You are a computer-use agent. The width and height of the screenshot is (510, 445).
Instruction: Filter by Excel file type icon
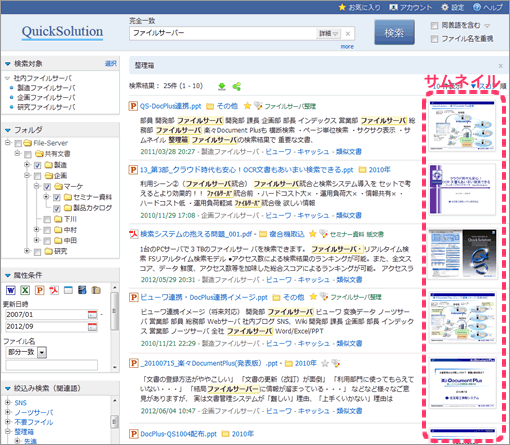click(x=25, y=290)
